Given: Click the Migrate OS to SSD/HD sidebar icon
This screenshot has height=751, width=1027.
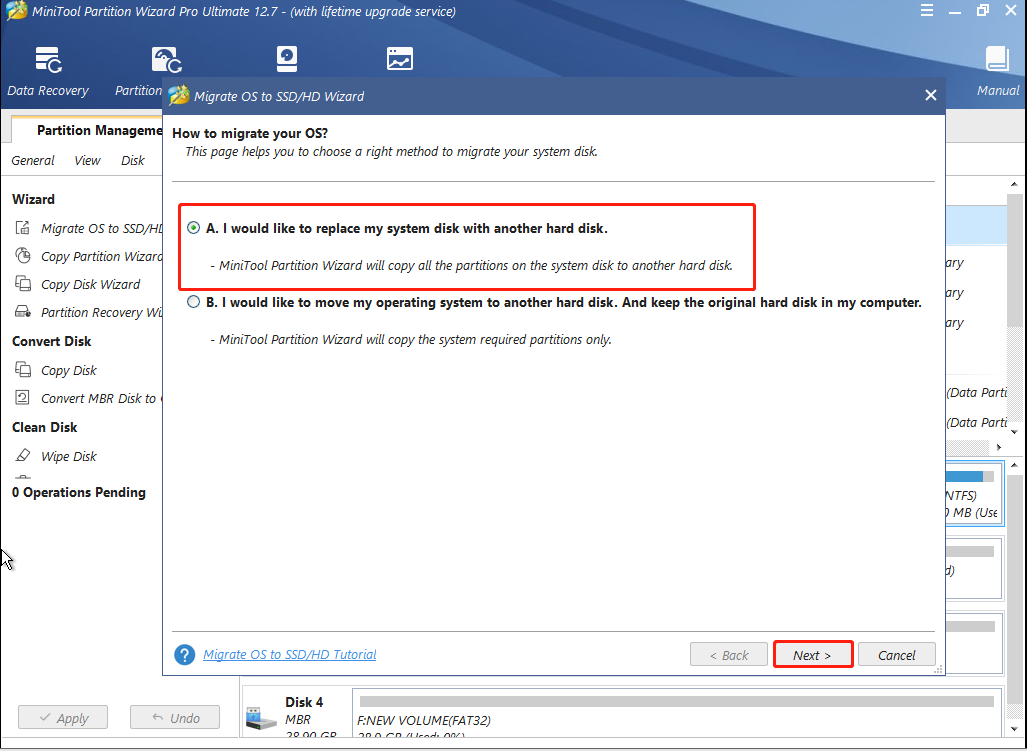Looking at the screenshot, I should click(23, 228).
